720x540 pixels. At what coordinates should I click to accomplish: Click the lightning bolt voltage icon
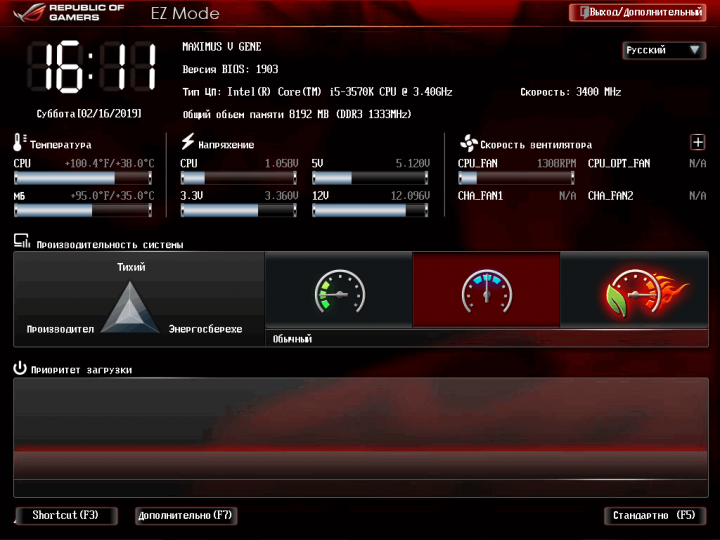point(187,141)
